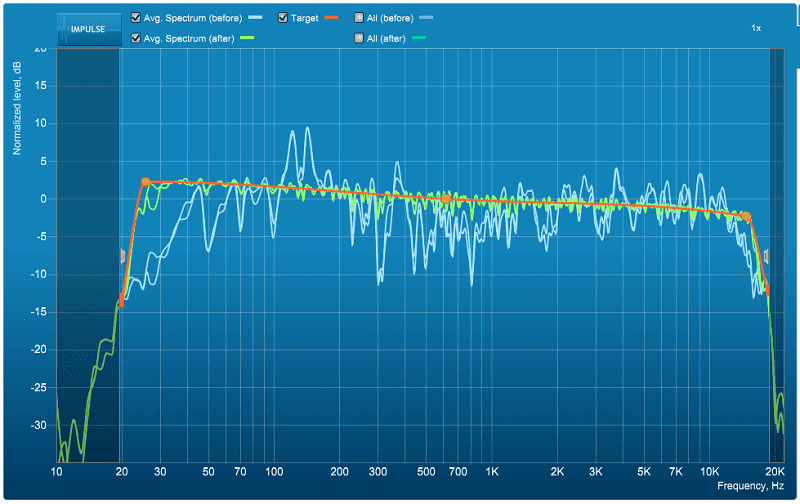Enable All (after) checkbox
The width and height of the screenshot is (800, 504).
coord(359,38)
